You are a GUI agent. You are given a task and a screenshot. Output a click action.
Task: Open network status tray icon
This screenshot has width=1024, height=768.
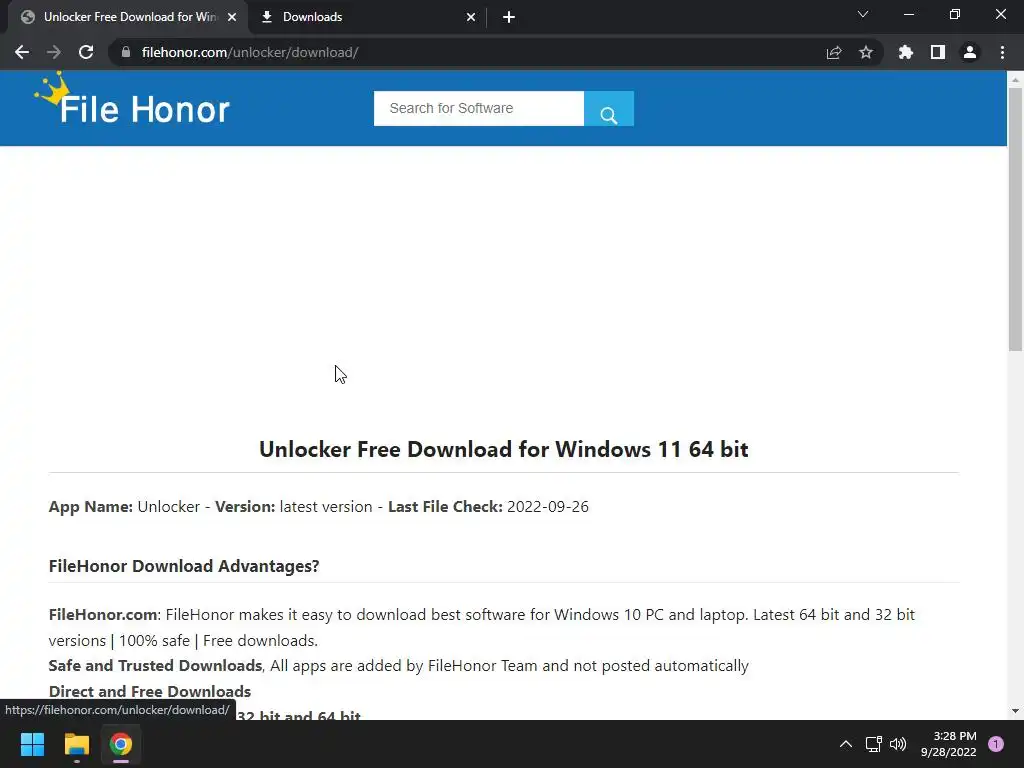(873, 744)
